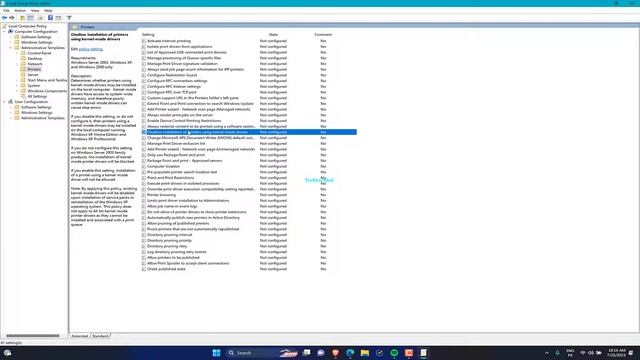
Task: Select All Settings node in tree
Action: [37, 96]
